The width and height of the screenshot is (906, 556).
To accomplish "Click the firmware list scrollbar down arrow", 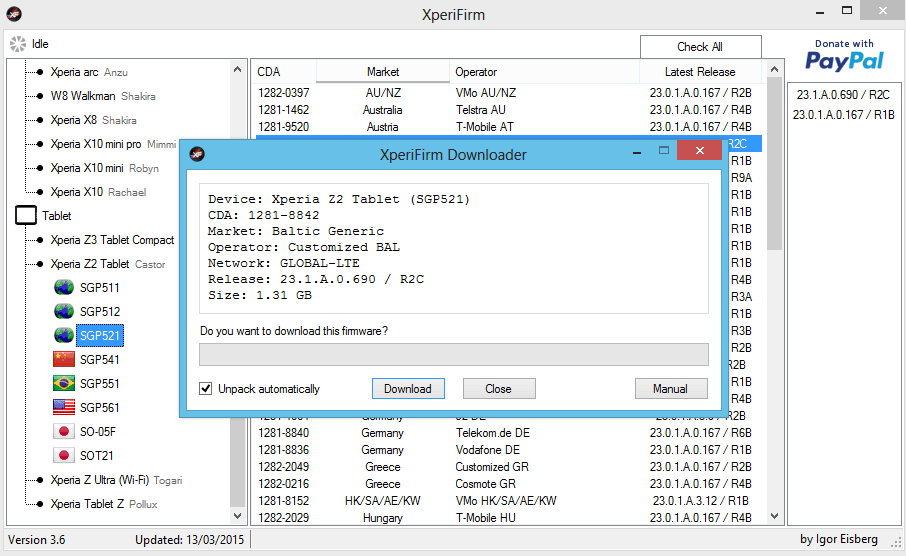I will [x=774, y=516].
